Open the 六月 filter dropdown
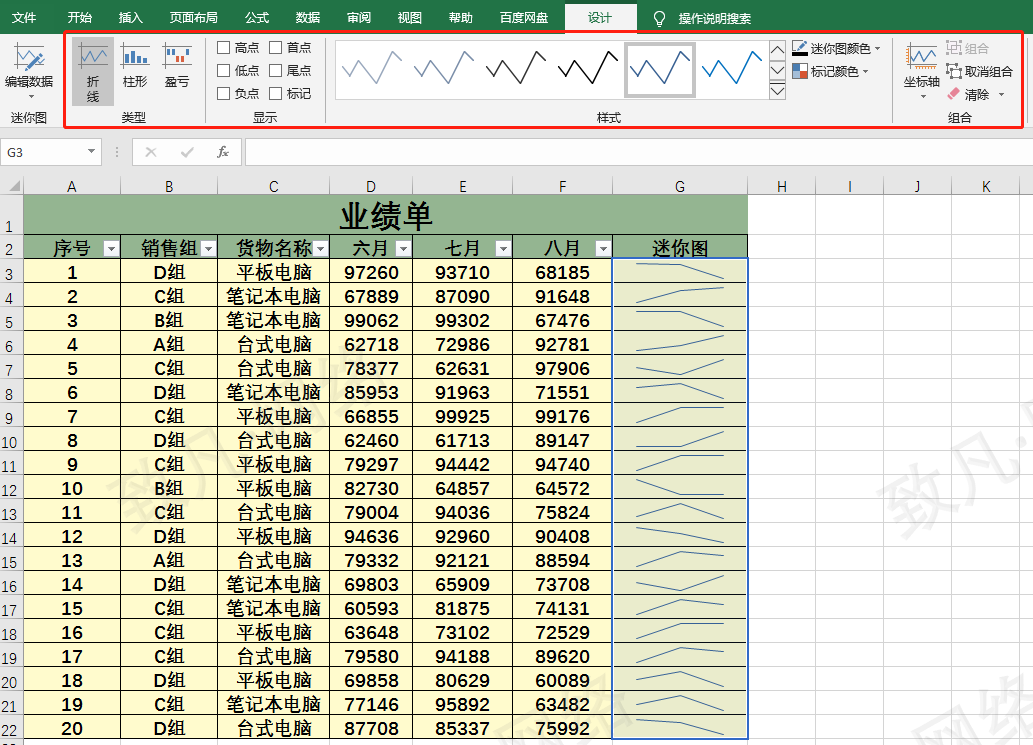 (403, 248)
